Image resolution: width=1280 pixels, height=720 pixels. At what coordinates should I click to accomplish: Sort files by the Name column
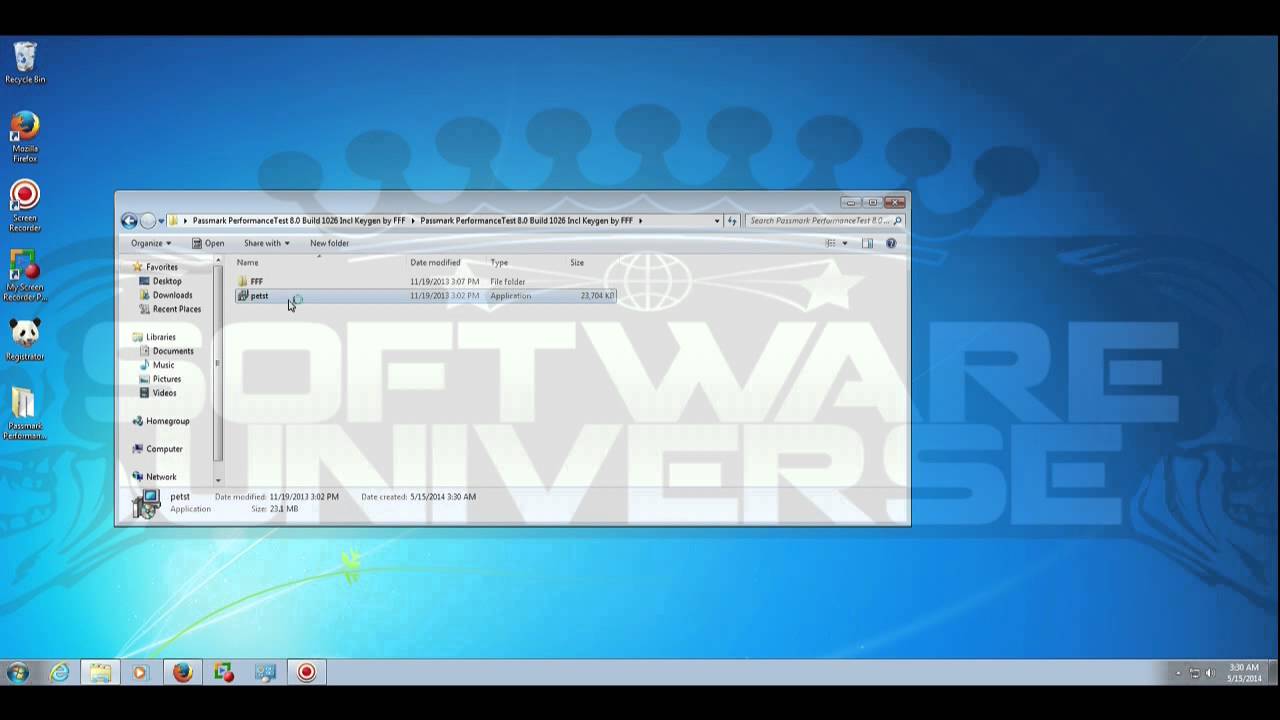pyautogui.click(x=247, y=263)
